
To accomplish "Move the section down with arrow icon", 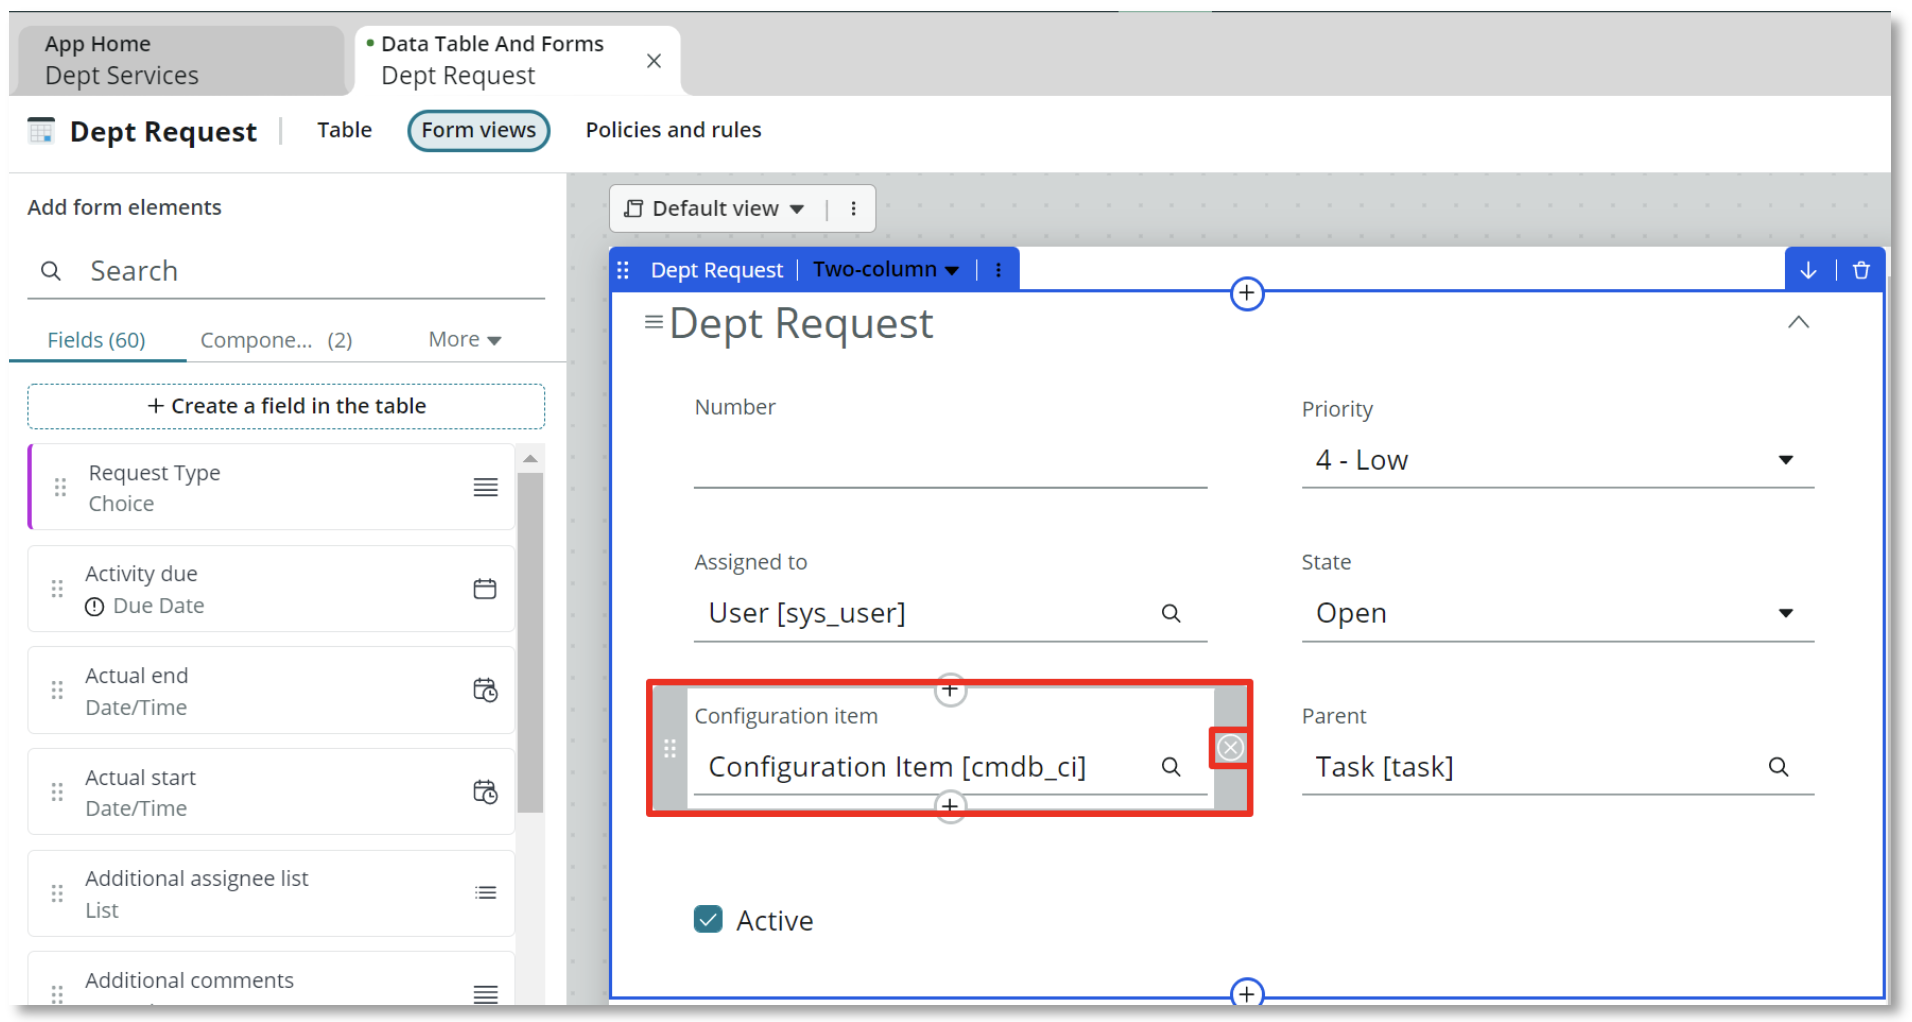I will [1808, 270].
